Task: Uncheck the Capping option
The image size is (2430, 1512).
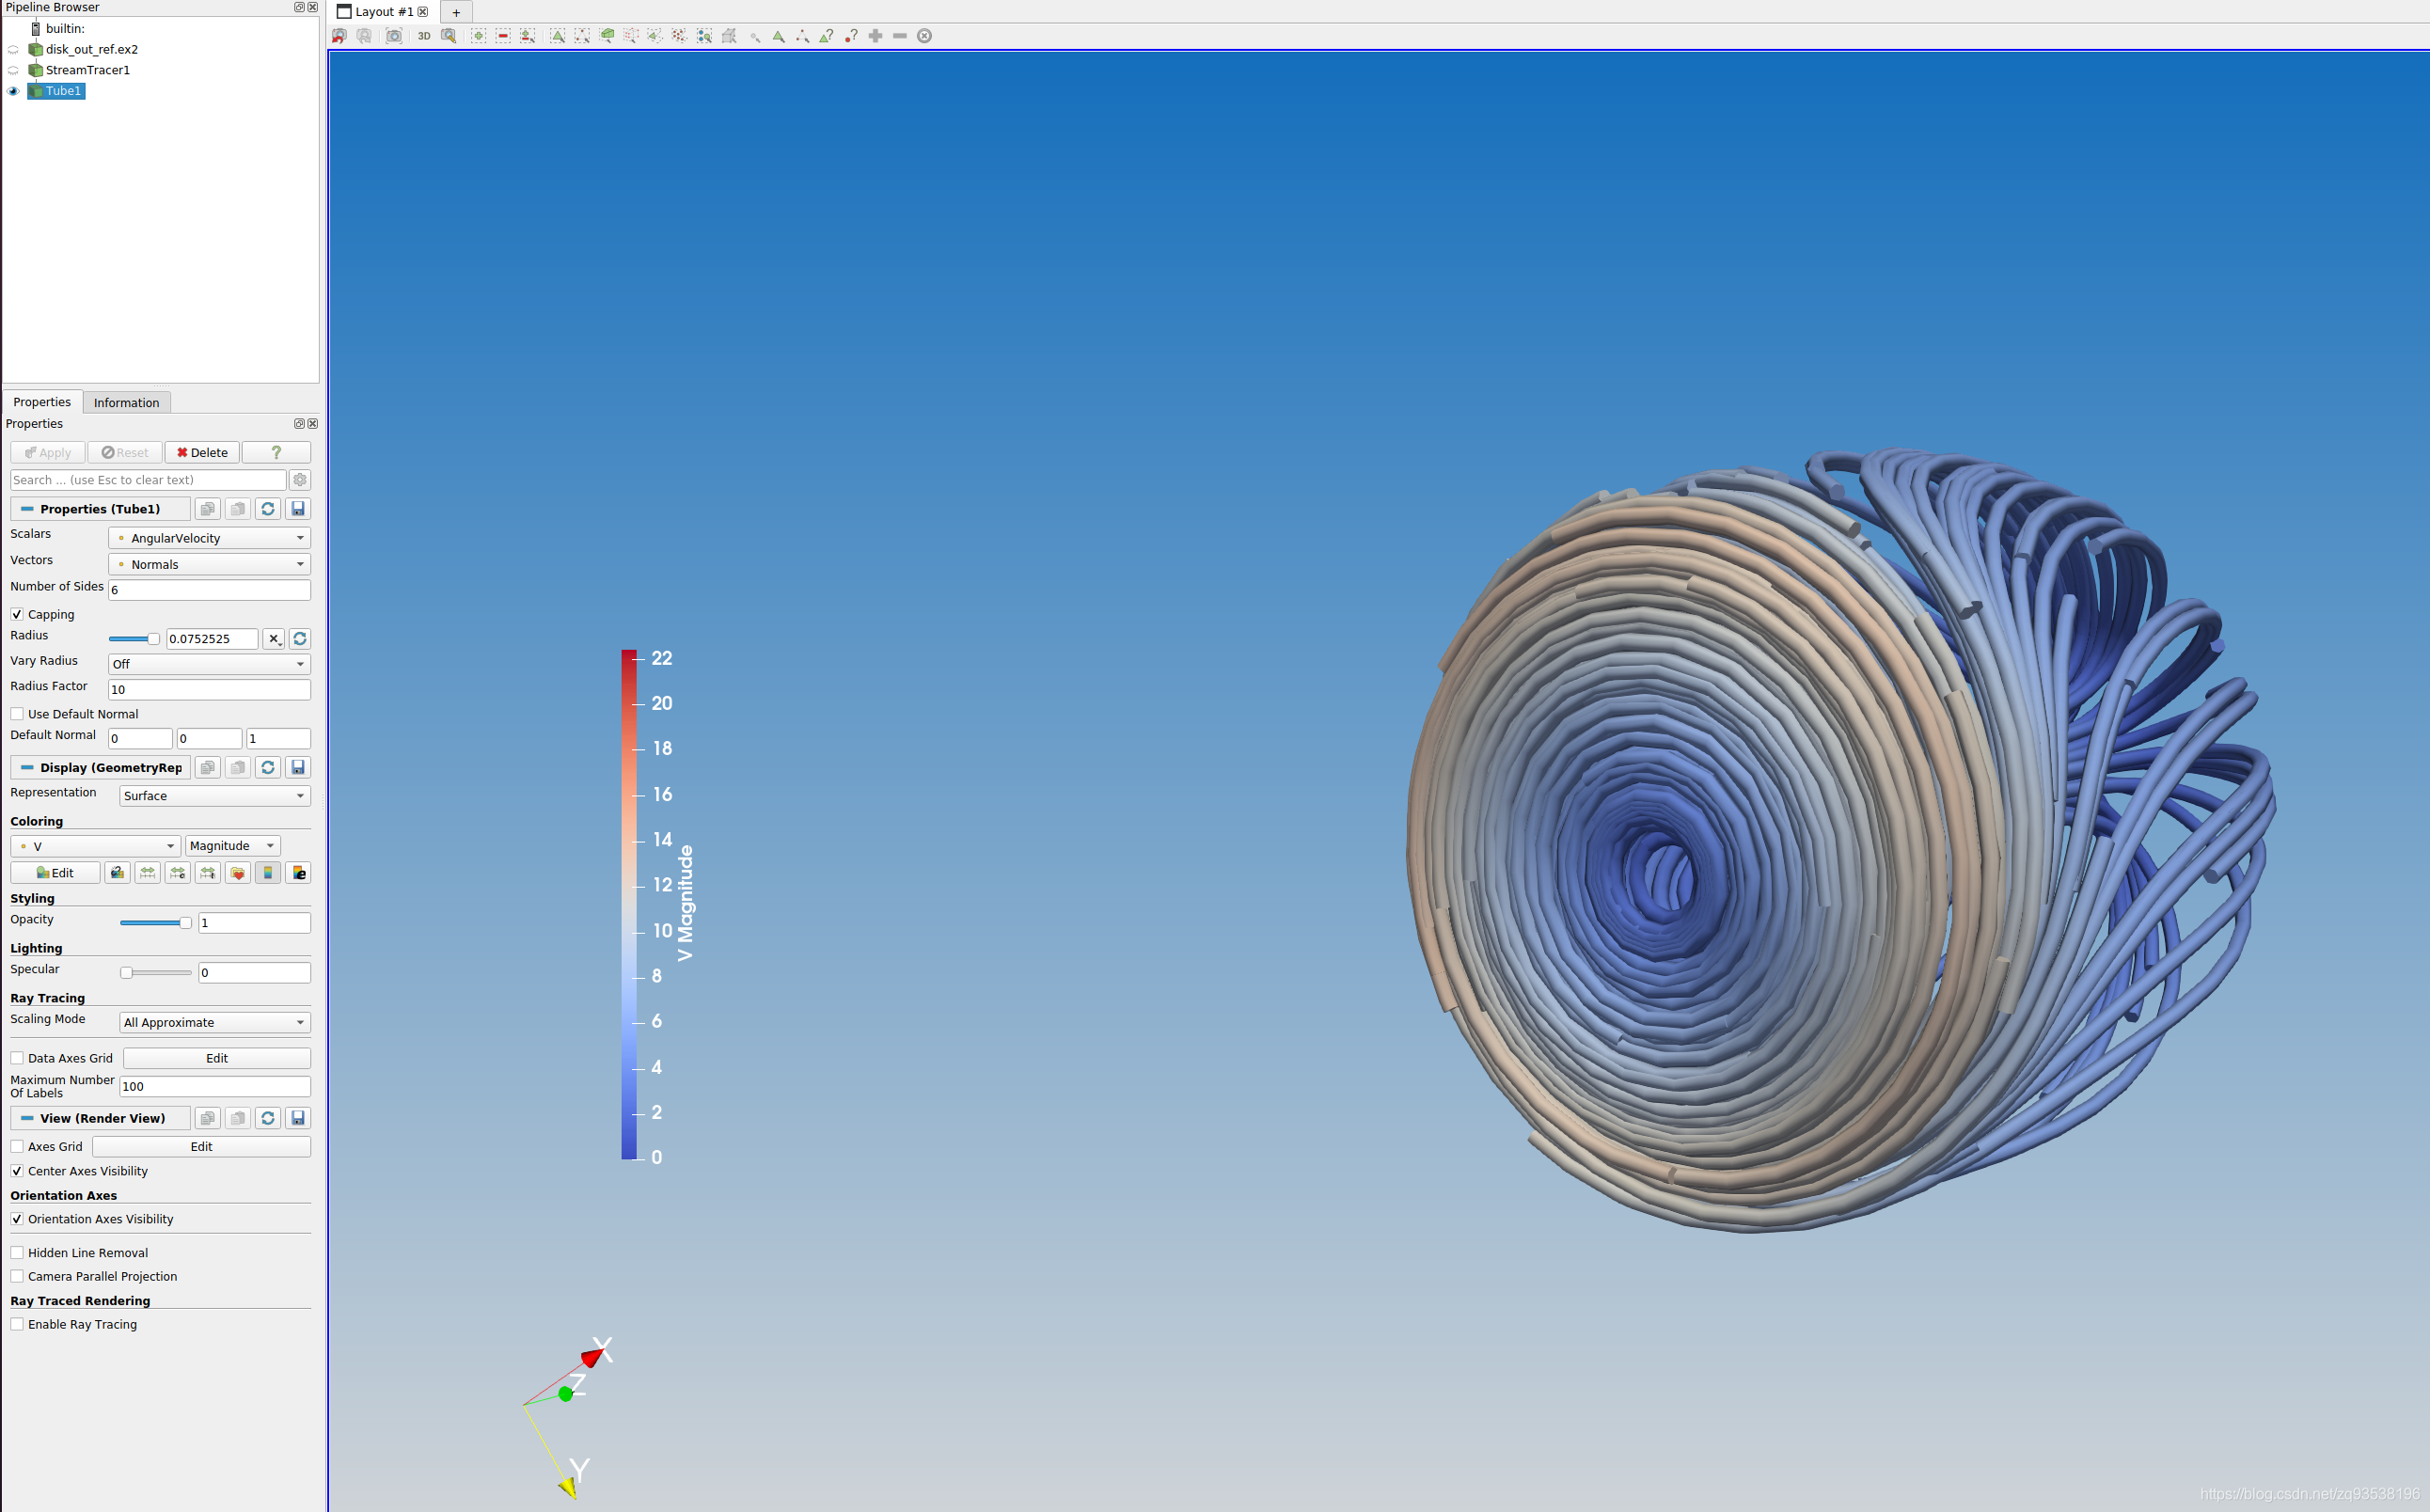Action: point(17,613)
